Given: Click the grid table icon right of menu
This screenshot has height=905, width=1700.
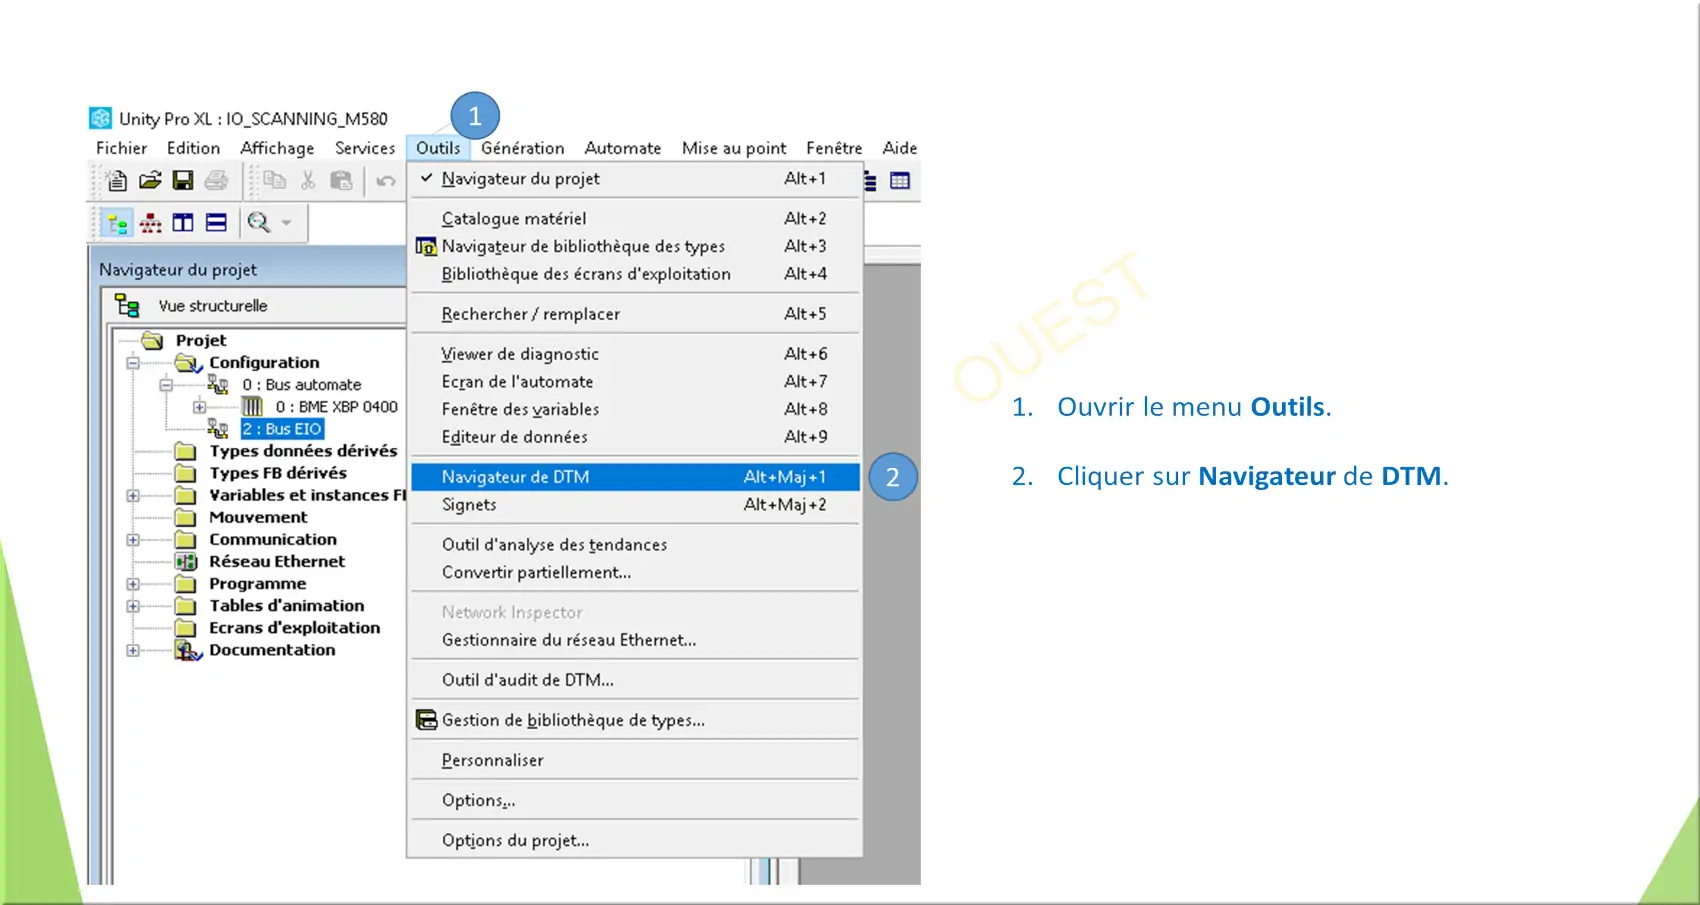Looking at the screenshot, I should pyautogui.click(x=900, y=181).
